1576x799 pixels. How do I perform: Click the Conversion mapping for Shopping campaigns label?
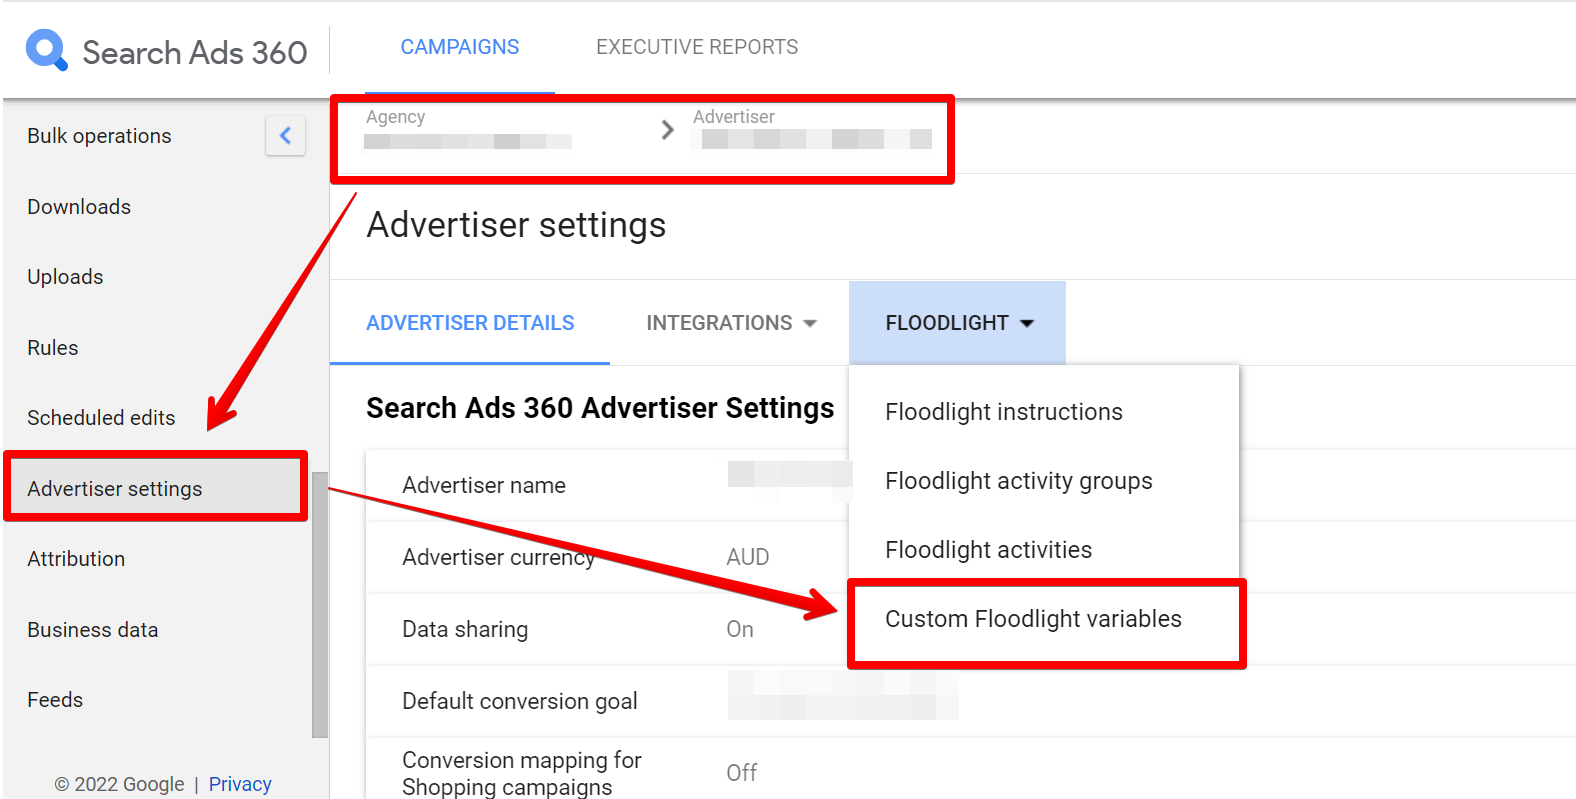pyautogui.click(x=522, y=773)
